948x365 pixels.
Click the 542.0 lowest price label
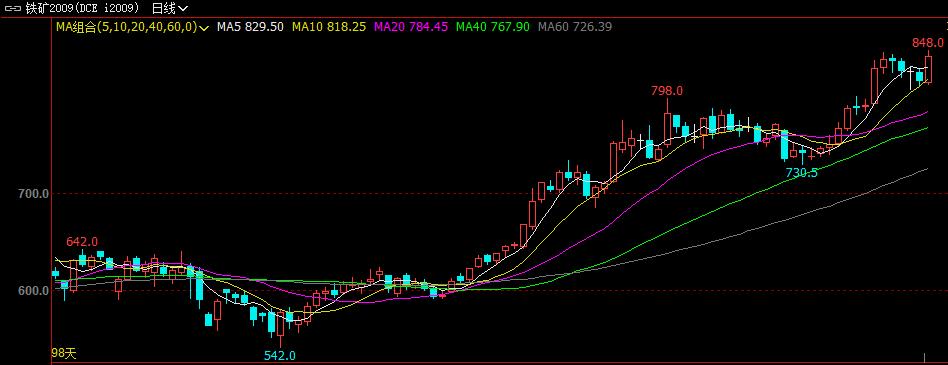pos(280,355)
